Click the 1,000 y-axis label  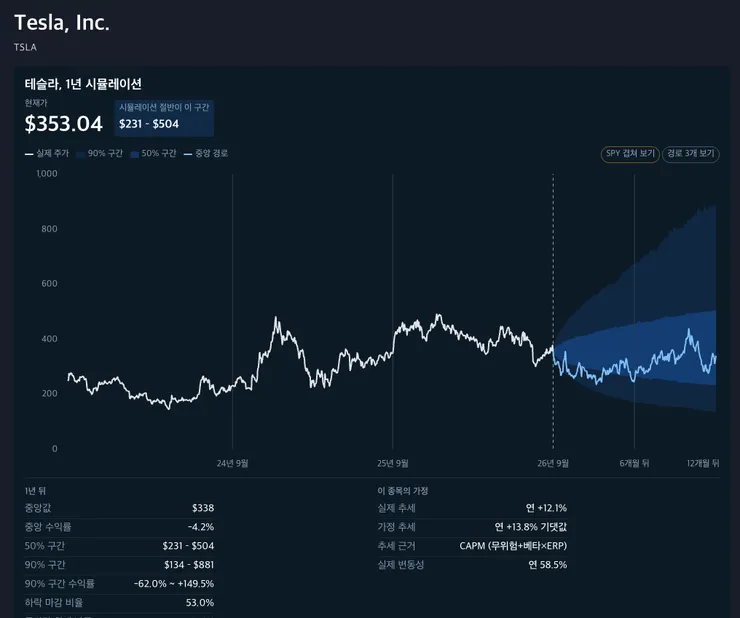click(x=47, y=174)
